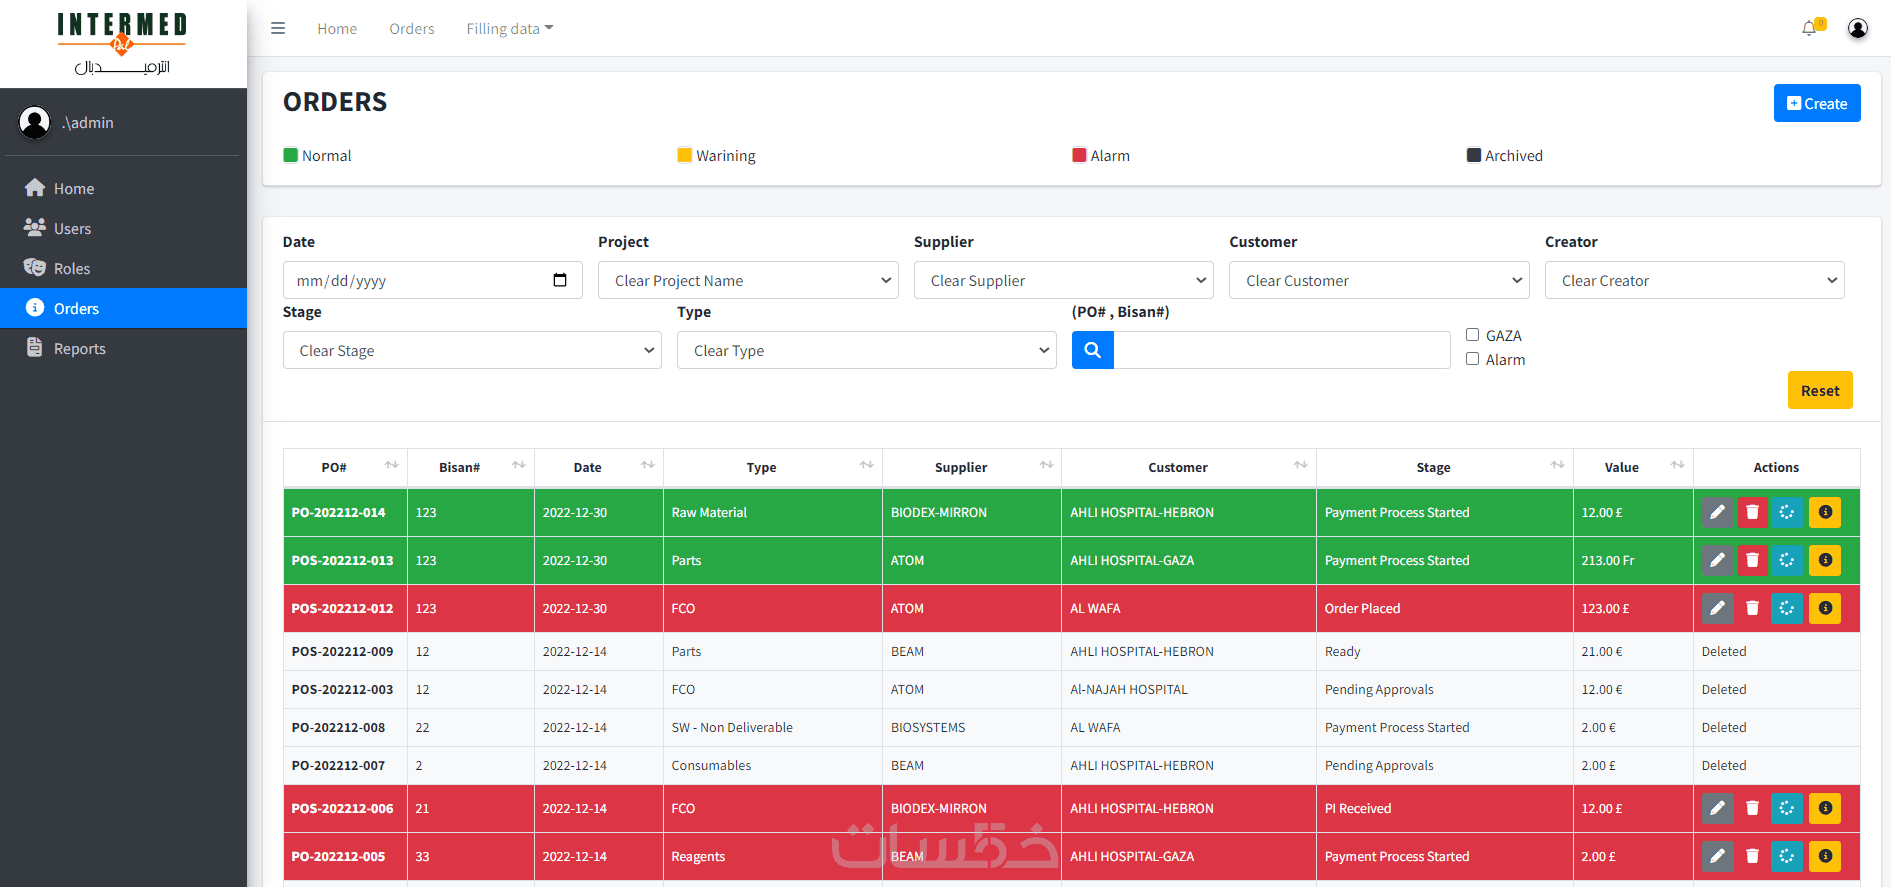1891x887 pixels.
Task: Click the blue search magnifier button
Action: (x=1093, y=350)
